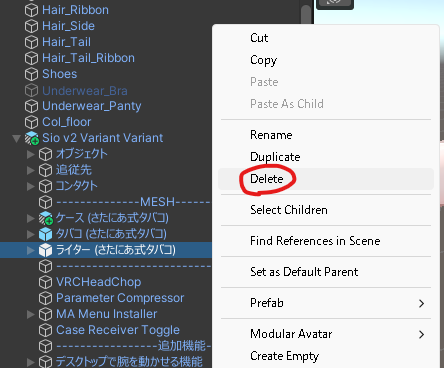Click the hierarchy vertical scrollbar
The width and height of the screenshot is (444, 368).
click(x=306, y=14)
